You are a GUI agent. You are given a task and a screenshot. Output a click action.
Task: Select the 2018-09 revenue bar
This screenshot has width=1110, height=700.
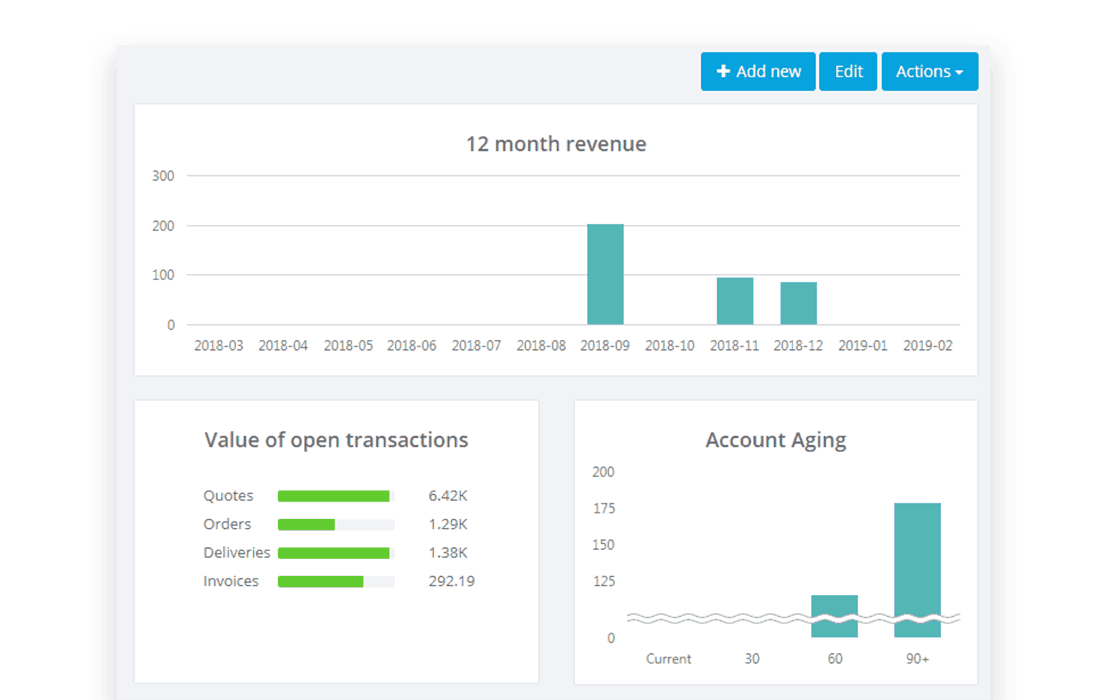click(605, 275)
